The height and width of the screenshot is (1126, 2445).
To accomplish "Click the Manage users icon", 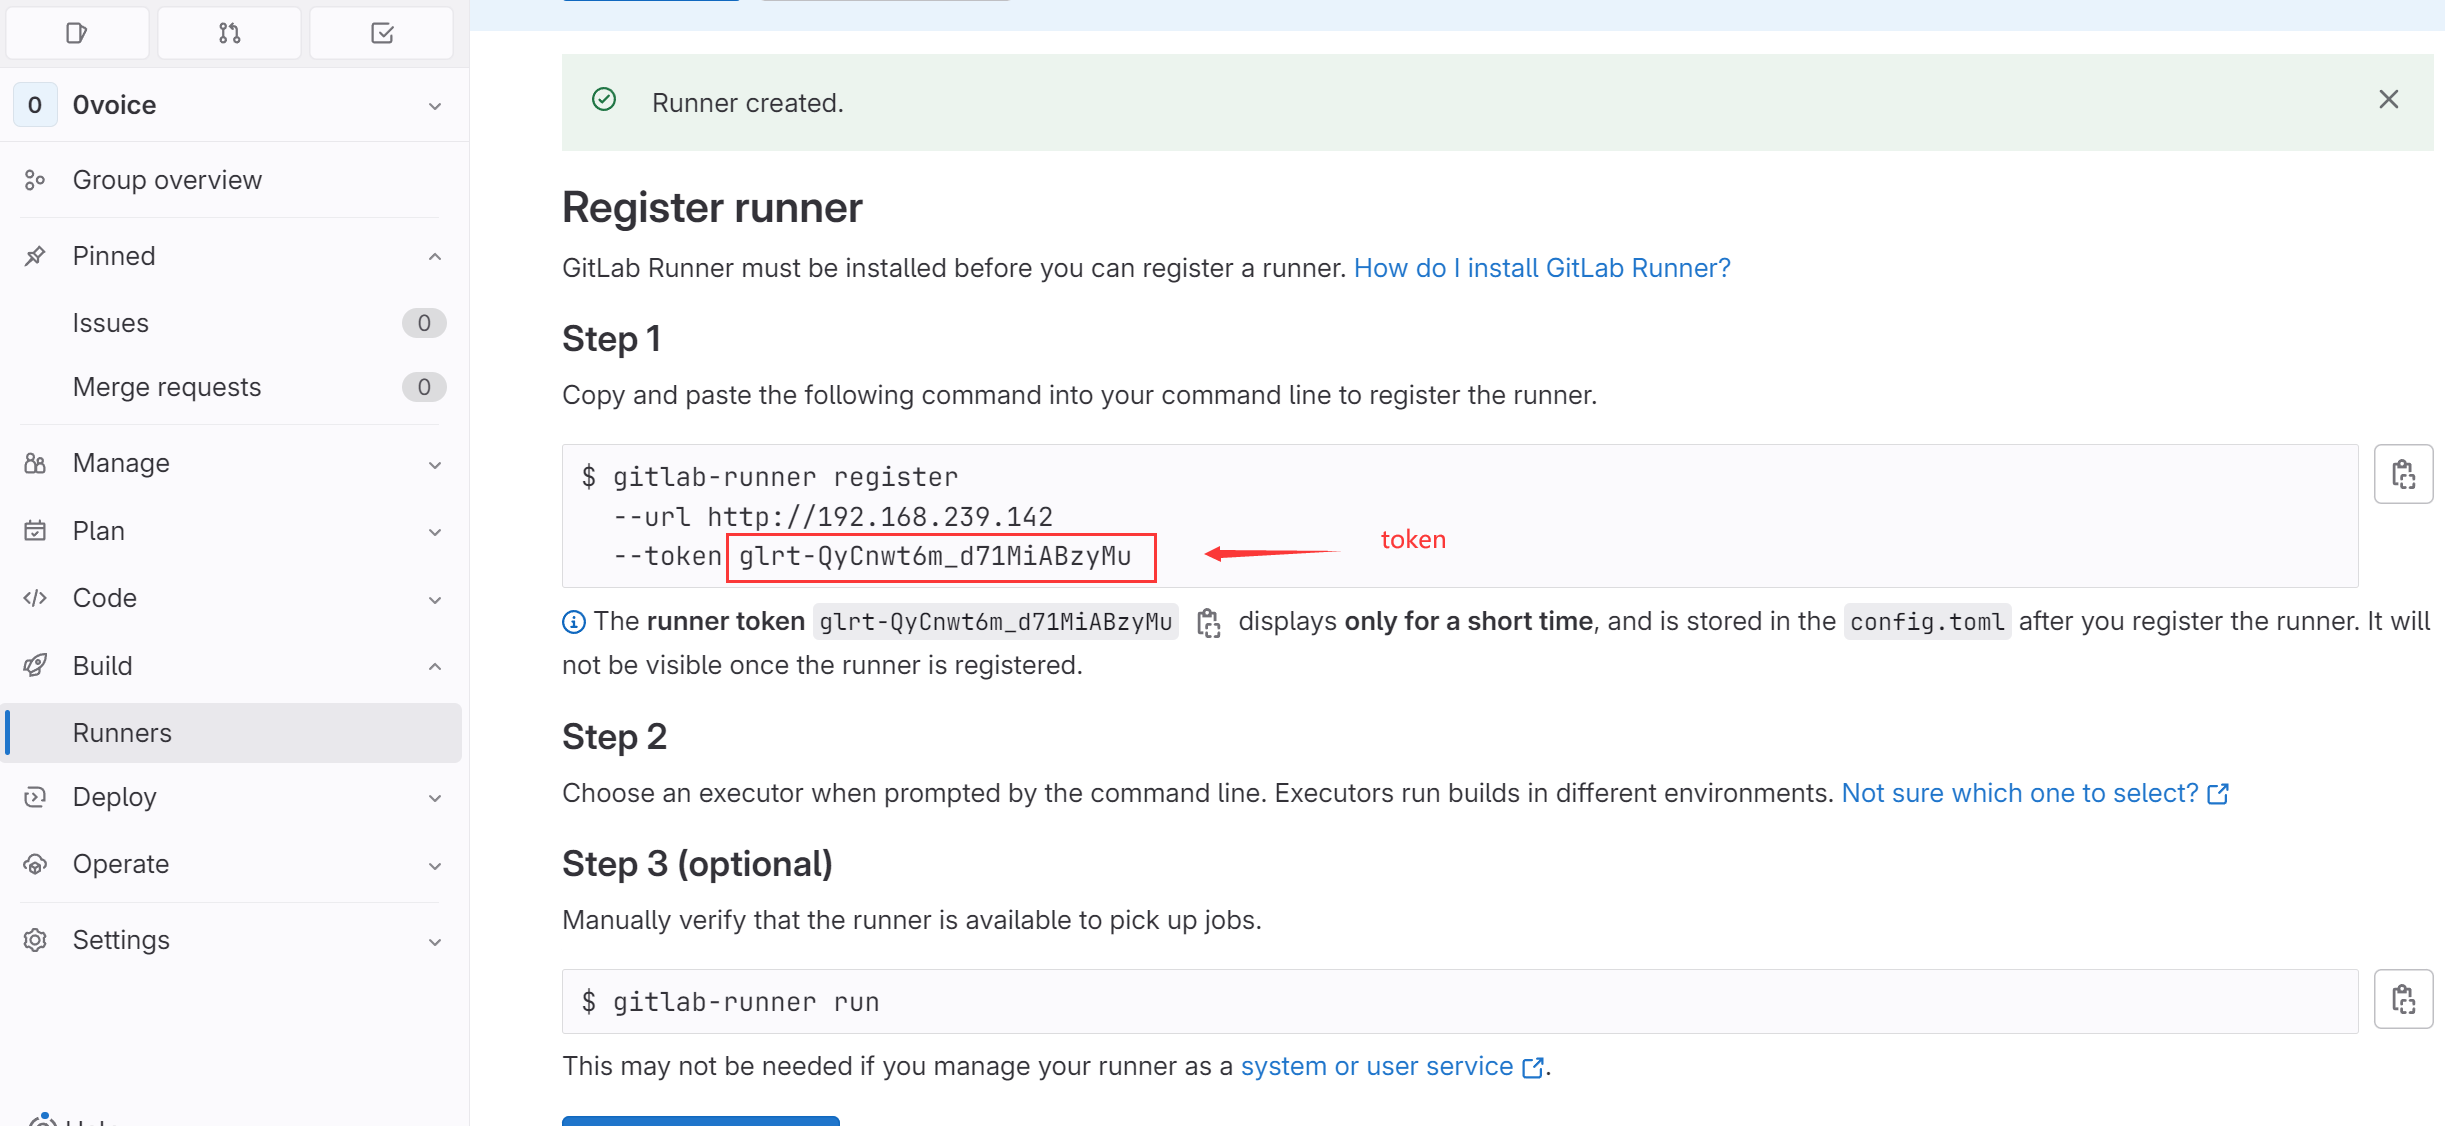I will 35,463.
